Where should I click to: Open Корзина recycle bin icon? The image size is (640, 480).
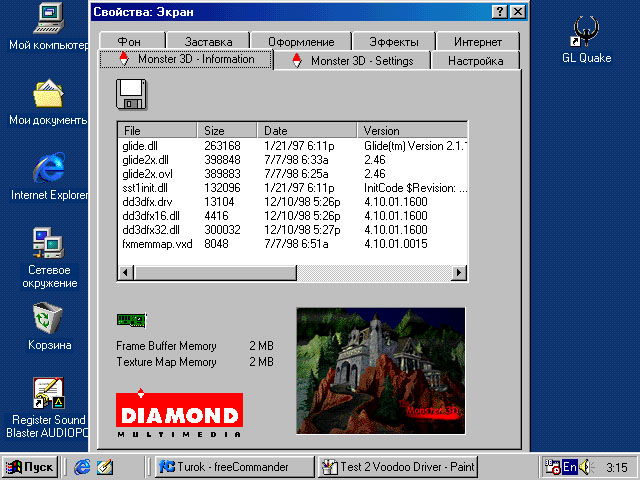(48, 318)
